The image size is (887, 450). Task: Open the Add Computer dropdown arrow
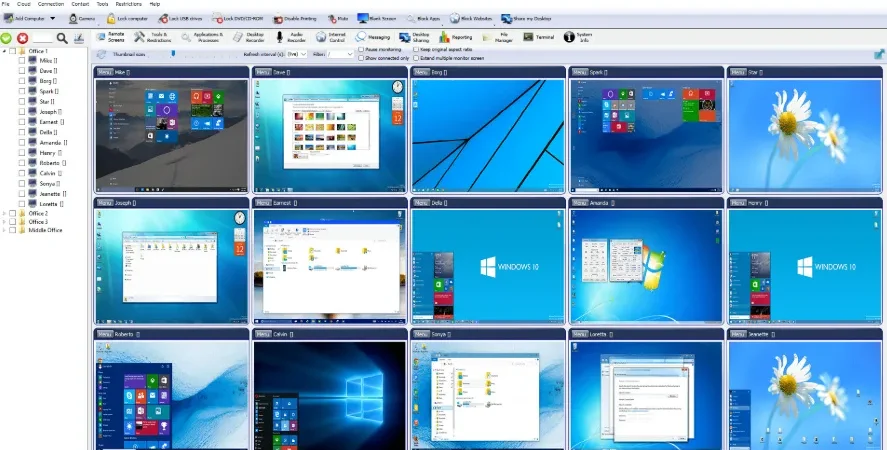[x=53, y=19]
